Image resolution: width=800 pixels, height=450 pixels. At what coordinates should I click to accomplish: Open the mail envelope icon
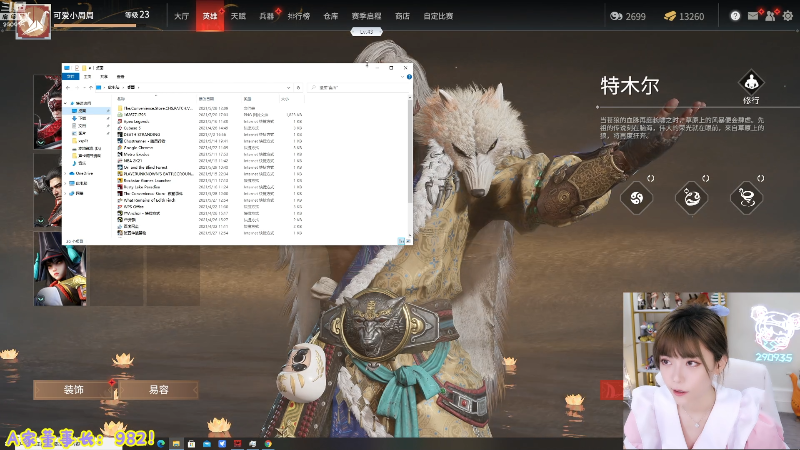753,16
